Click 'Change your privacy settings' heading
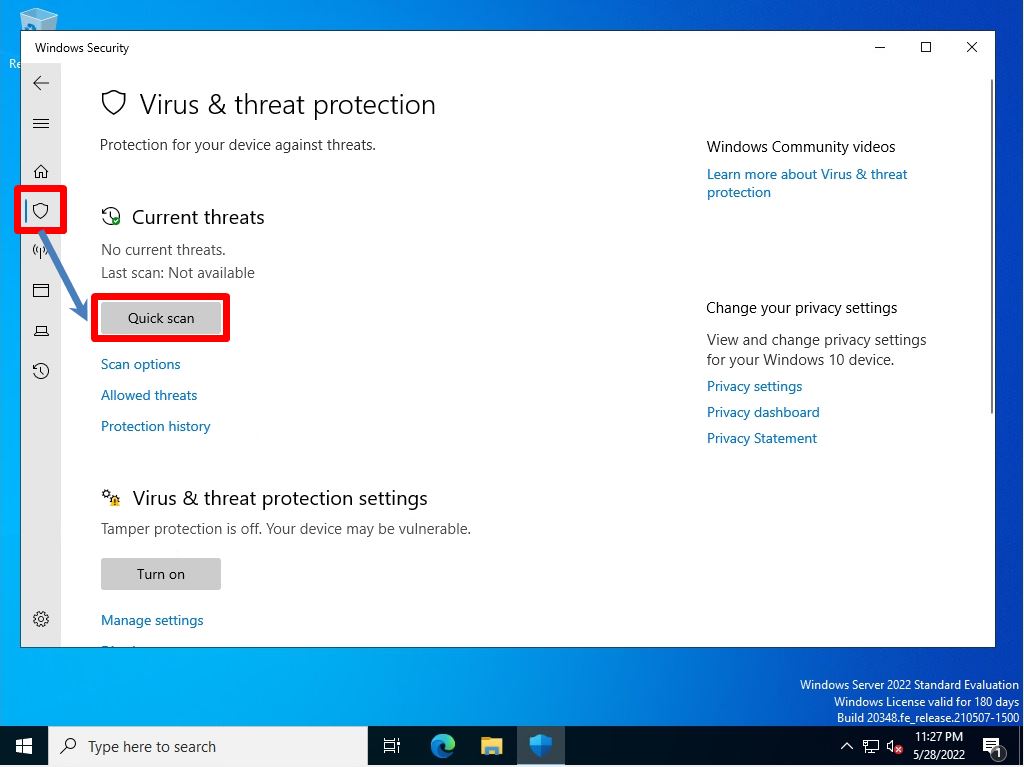Image resolution: width=1024 pixels, height=767 pixels. 801,308
